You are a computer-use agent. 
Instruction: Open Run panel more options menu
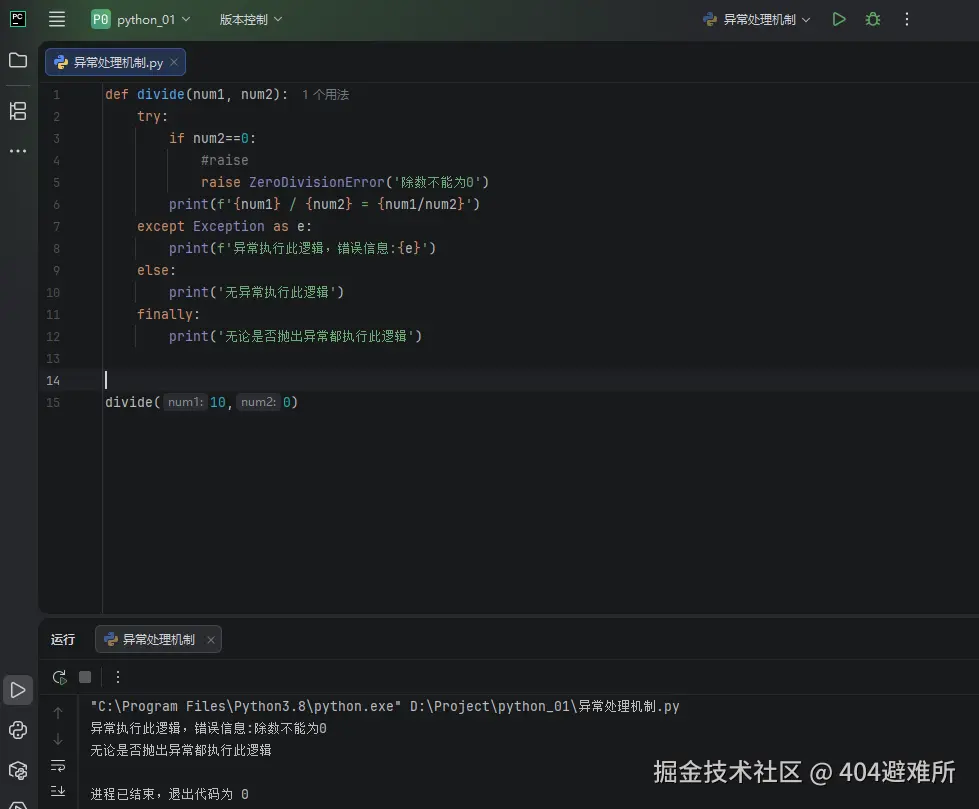(118, 677)
